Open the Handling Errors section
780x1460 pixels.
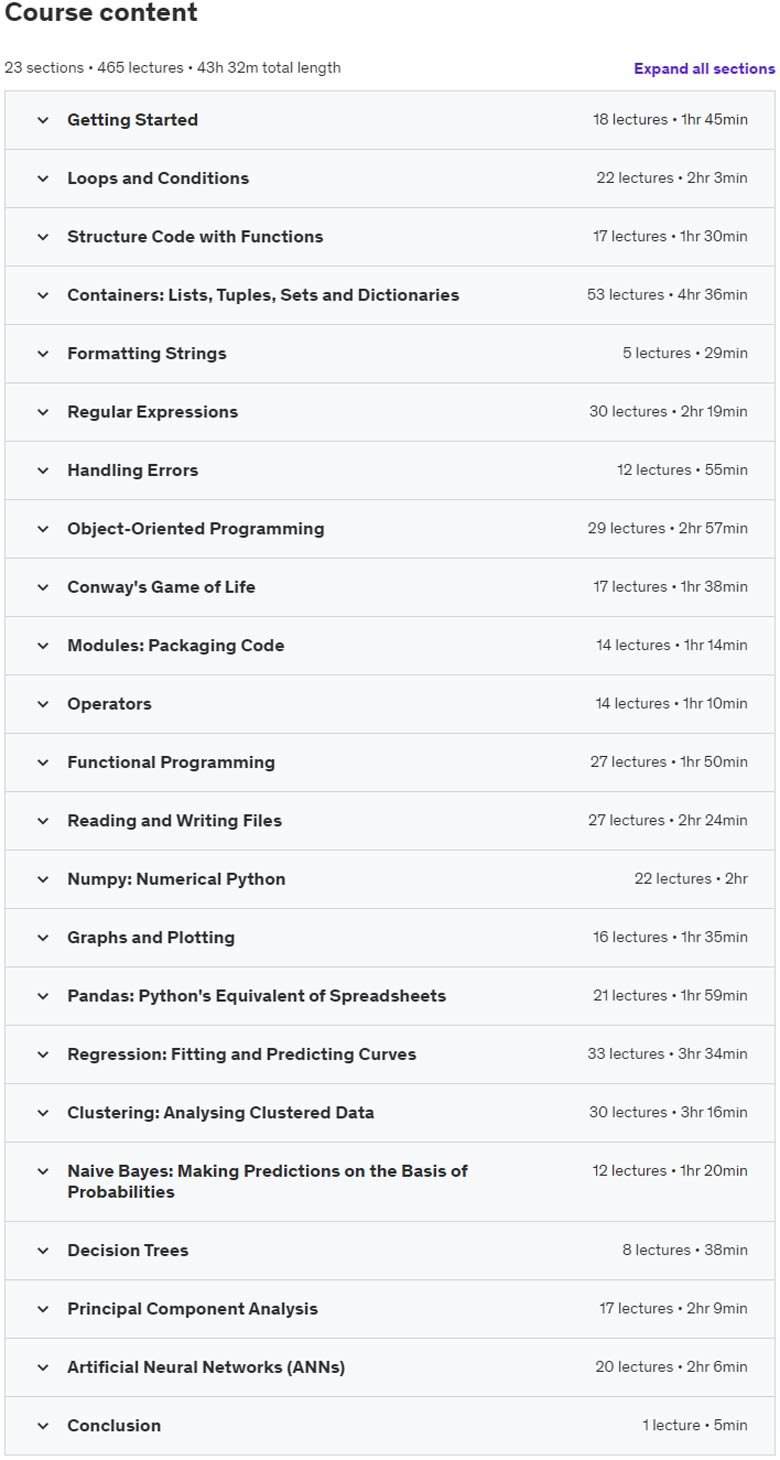[x=390, y=470]
